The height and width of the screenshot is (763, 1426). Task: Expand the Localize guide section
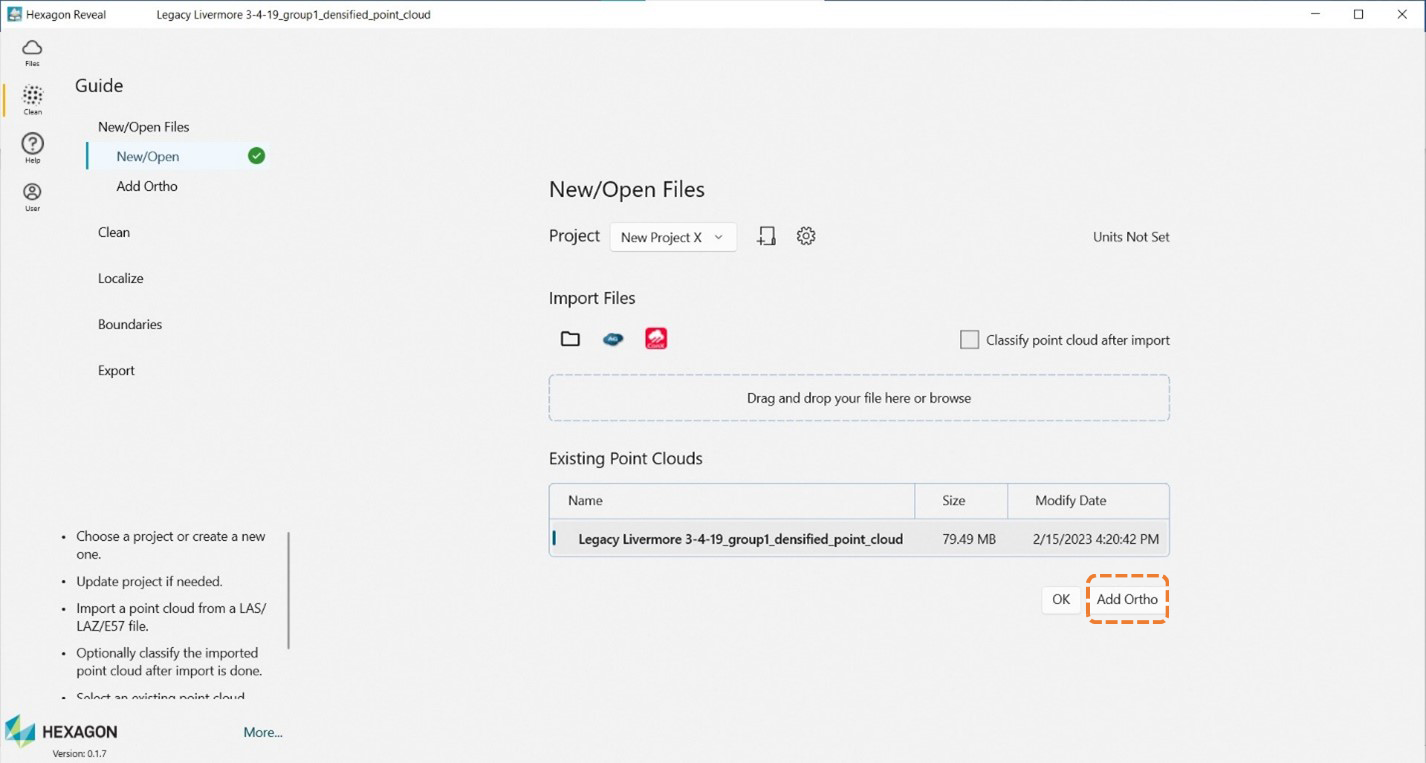(x=121, y=278)
